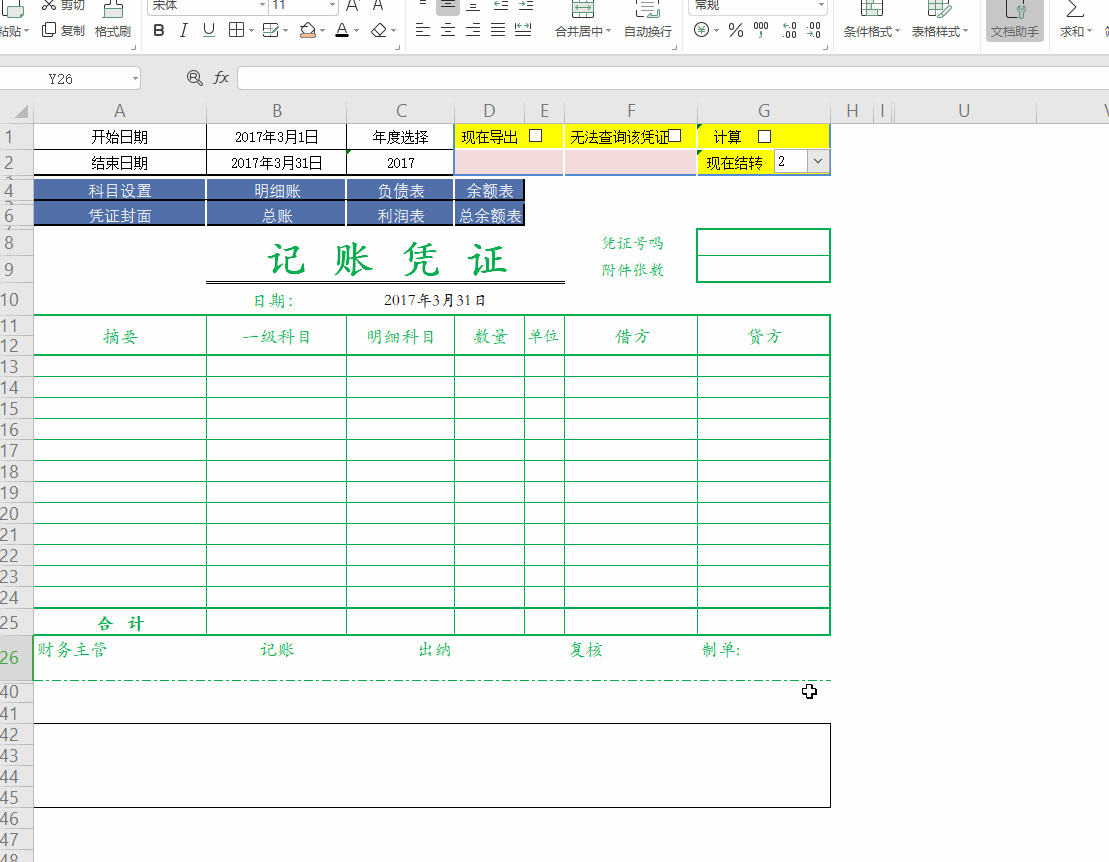The width and height of the screenshot is (1109, 862).
Task: Open the Name Box dropdown arrow
Action: click(x=134, y=78)
